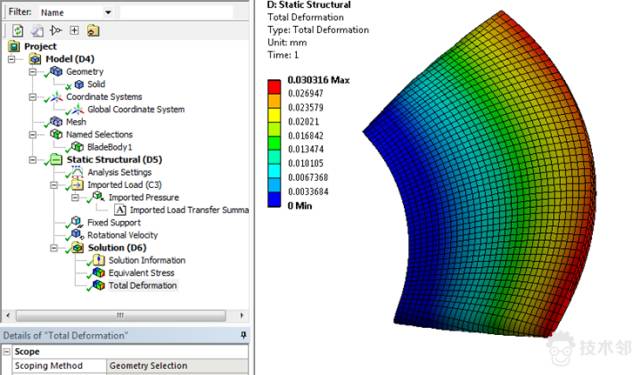Open Imported Load Transfer Summary item
The height and width of the screenshot is (375, 640).
[189, 210]
